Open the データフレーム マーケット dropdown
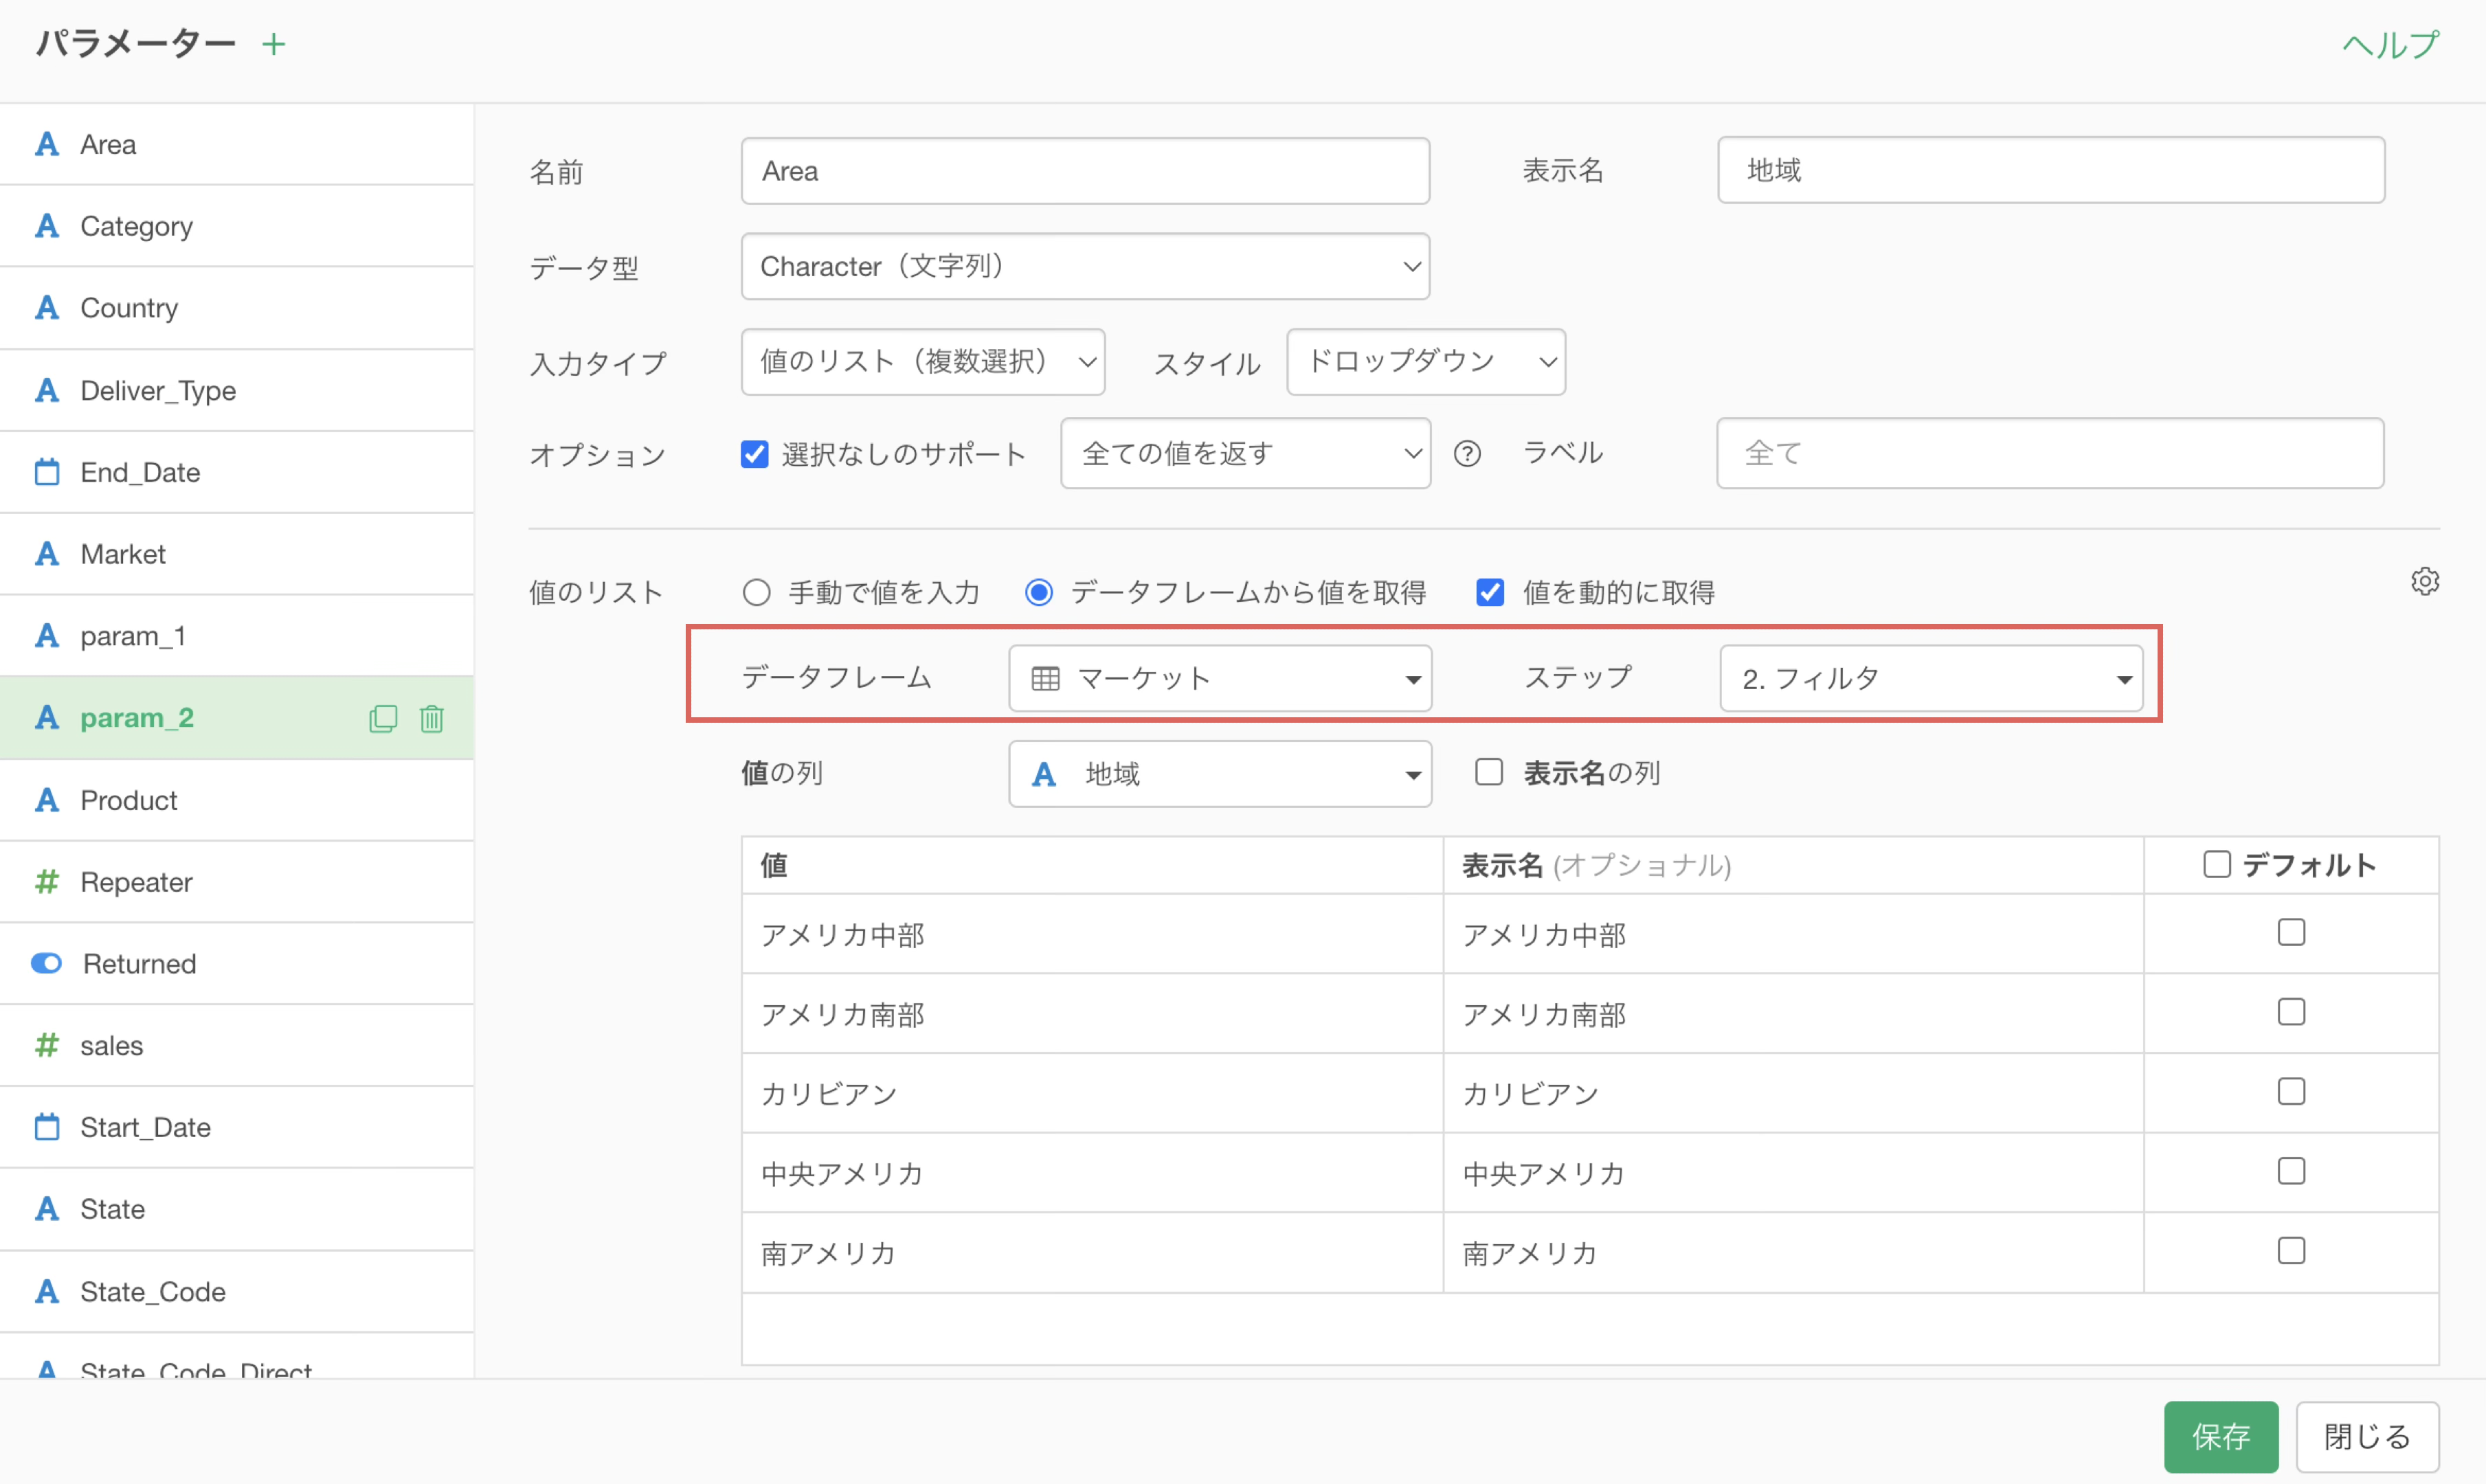This screenshot has height=1484, width=2486. pyautogui.click(x=1220, y=679)
